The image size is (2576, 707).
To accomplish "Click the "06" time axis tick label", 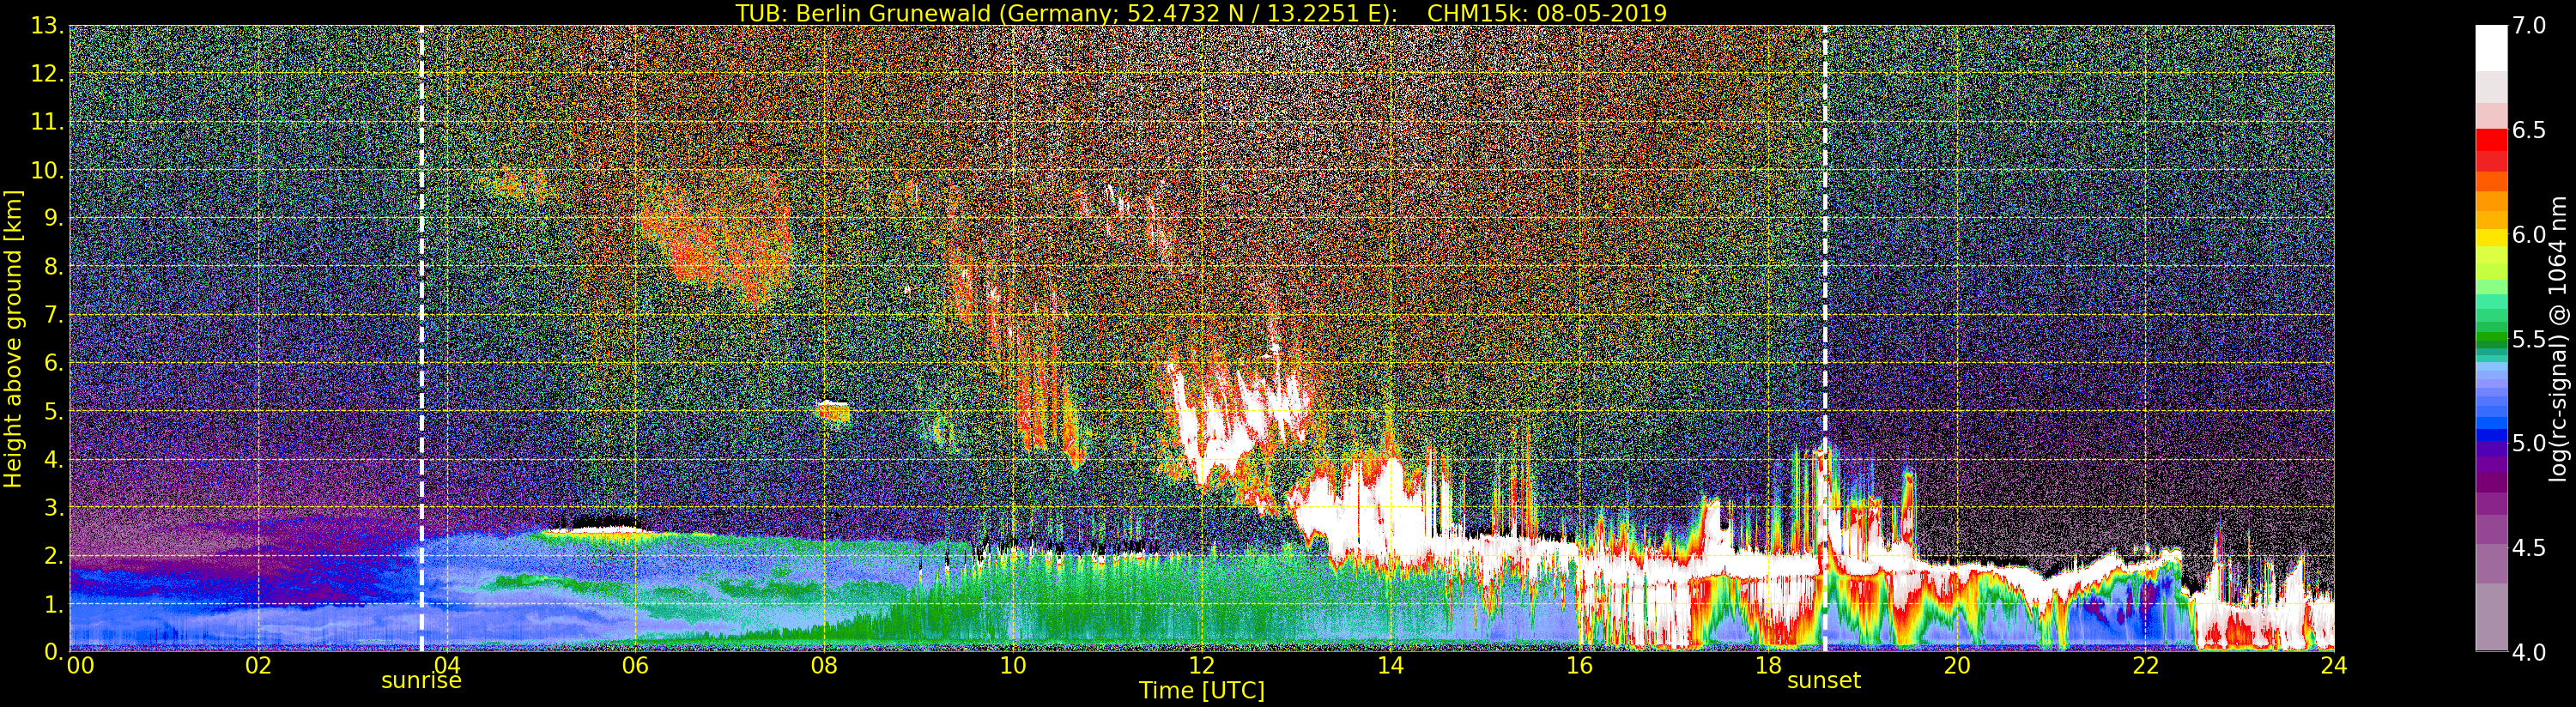I will point(635,665).
